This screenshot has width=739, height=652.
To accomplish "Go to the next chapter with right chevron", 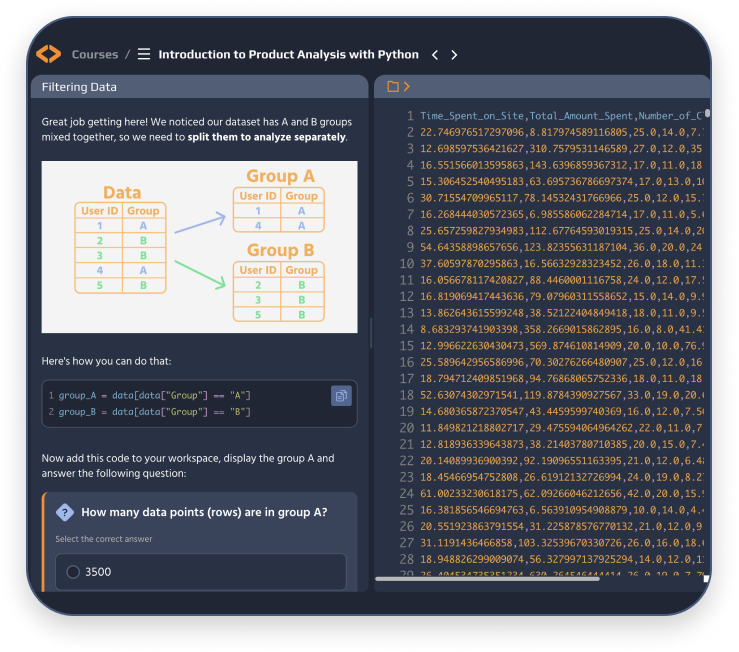I will (x=454, y=55).
